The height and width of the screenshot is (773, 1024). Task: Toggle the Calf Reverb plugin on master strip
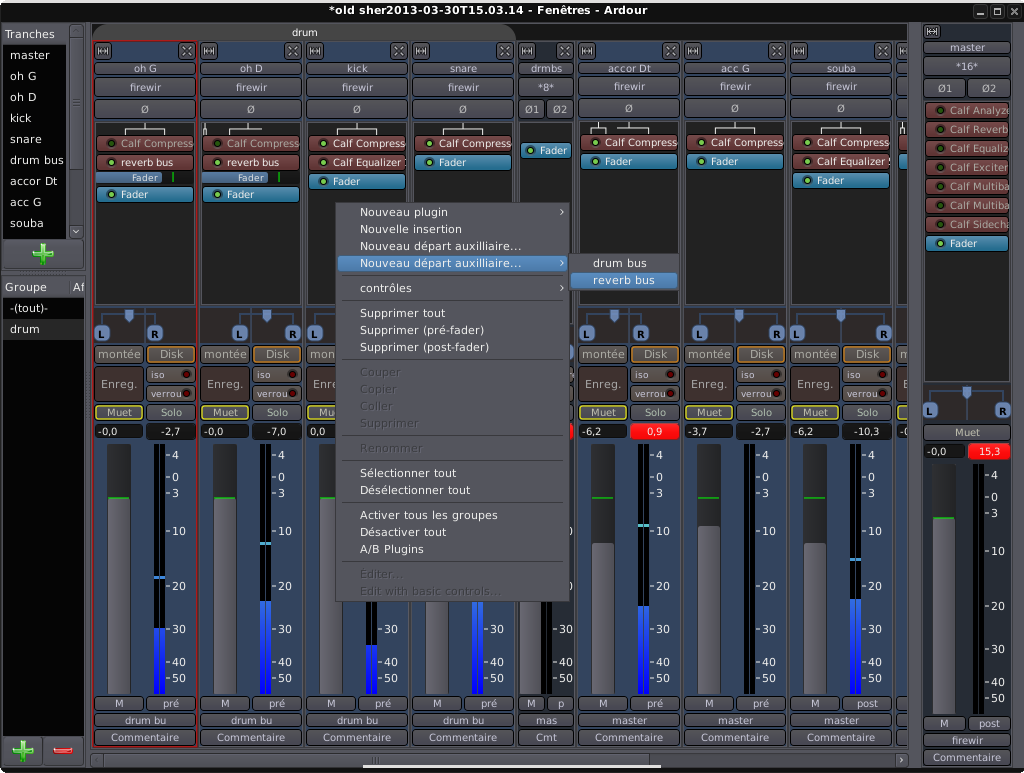(x=939, y=129)
